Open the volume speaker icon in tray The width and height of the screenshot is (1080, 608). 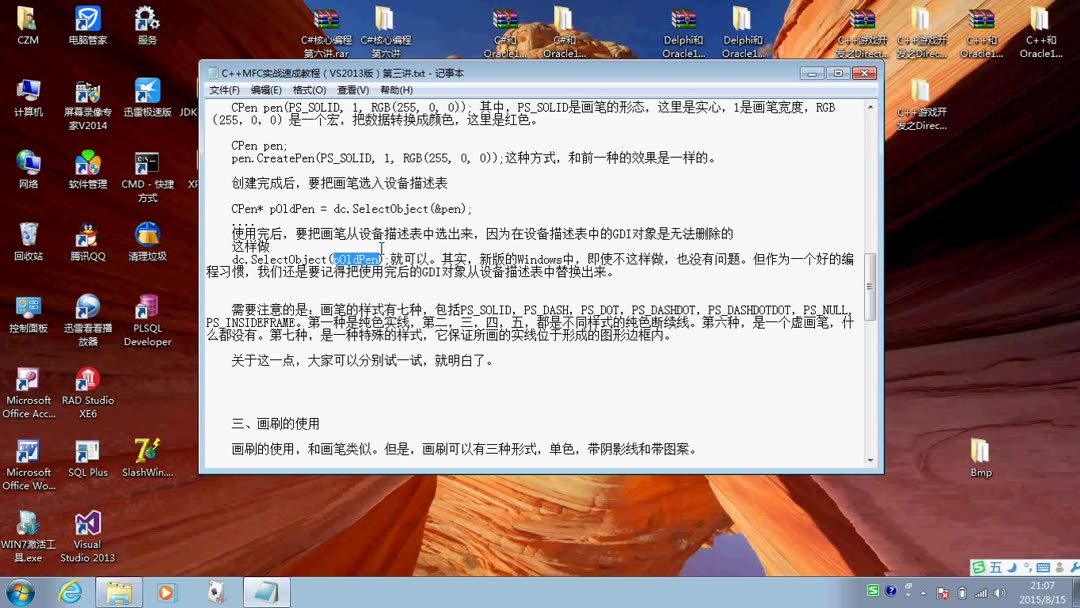point(1000,592)
